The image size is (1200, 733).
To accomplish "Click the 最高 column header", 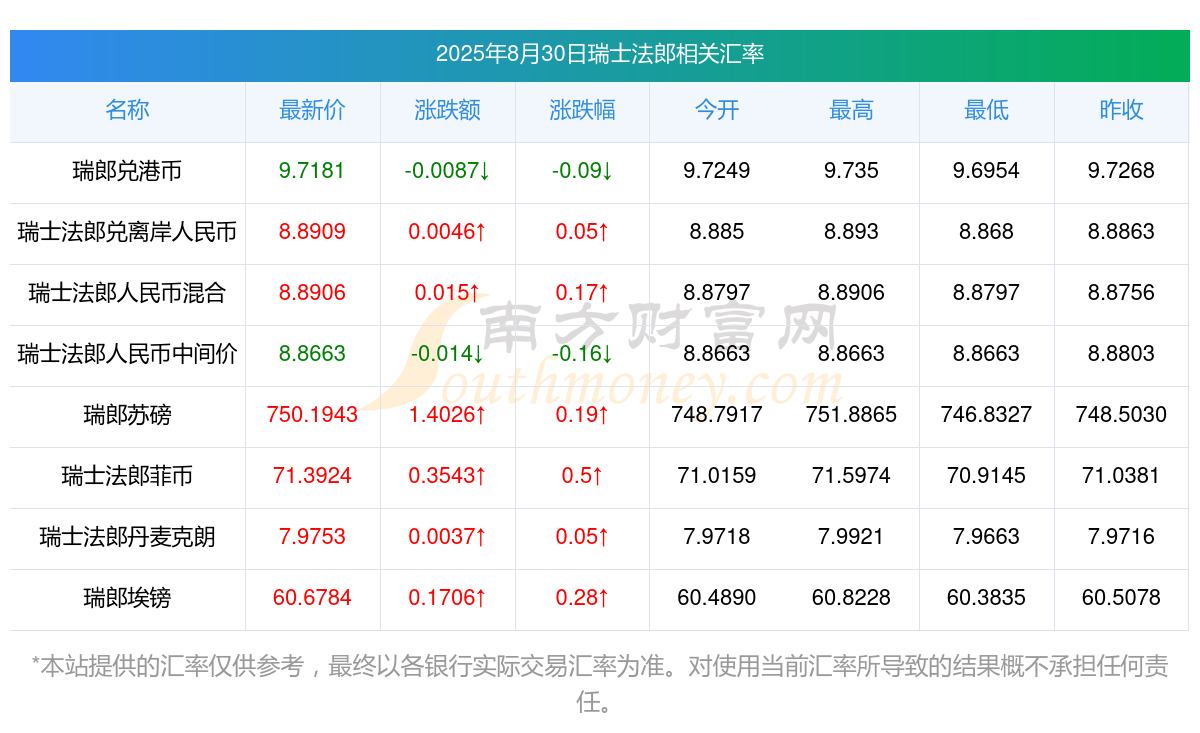I will pyautogui.click(x=851, y=110).
